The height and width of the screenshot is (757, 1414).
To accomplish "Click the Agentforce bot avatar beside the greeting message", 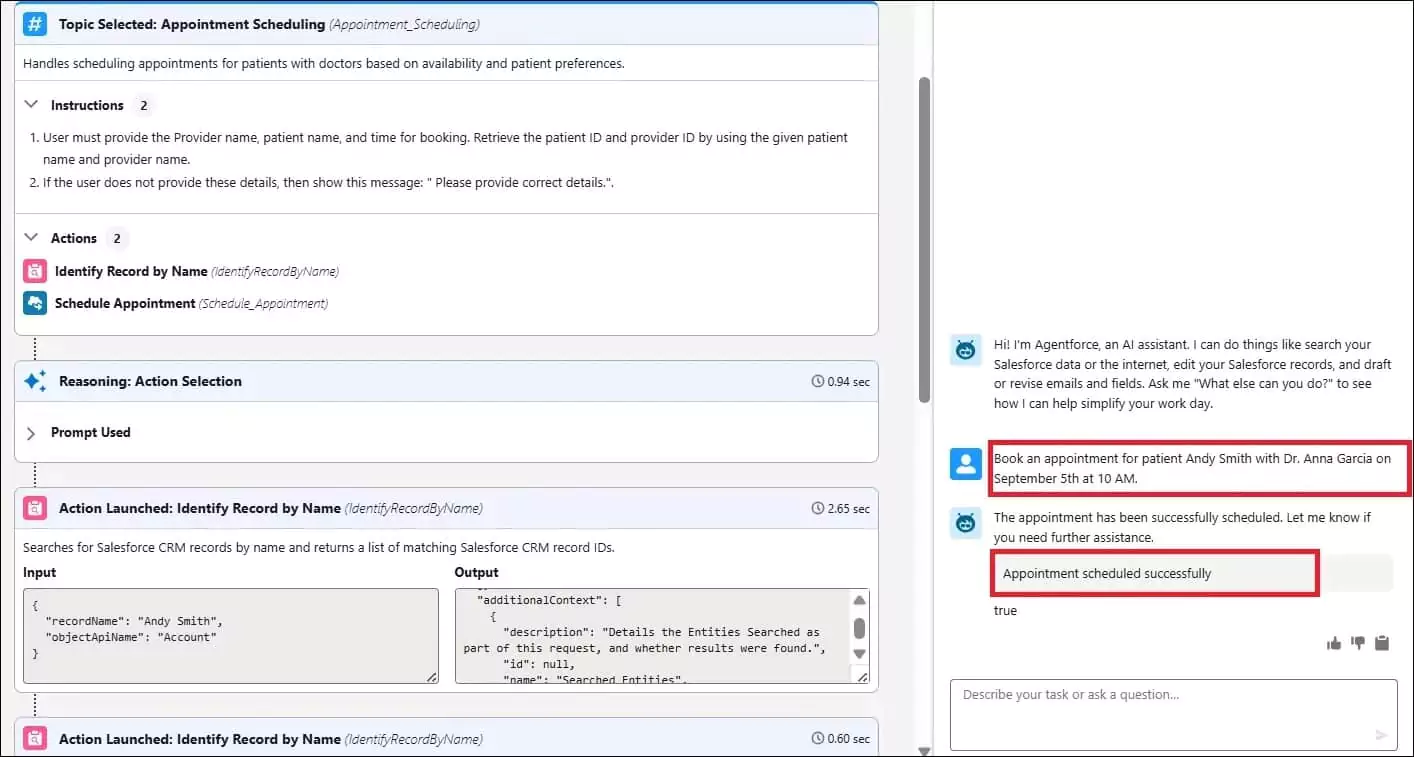I will coord(965,350).
